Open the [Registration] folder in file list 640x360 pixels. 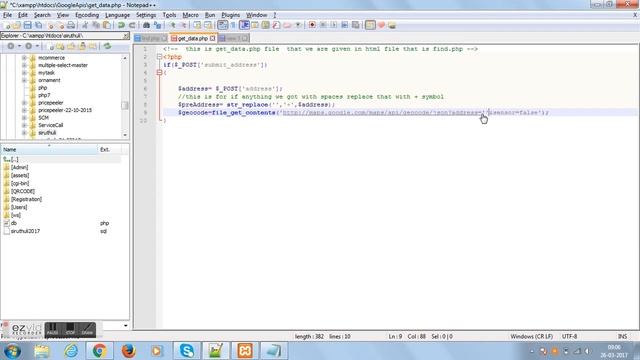point(26,199)
